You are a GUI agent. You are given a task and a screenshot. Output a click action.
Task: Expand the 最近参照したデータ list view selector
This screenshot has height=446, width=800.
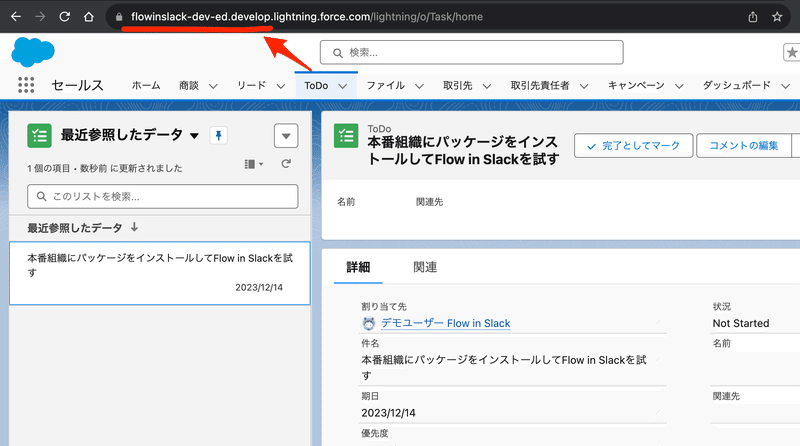pos(194,136)
